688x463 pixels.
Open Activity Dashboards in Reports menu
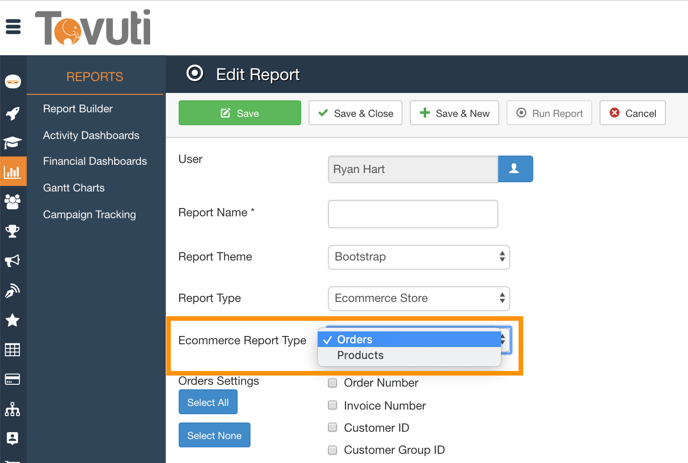click(x=91, y=135)
